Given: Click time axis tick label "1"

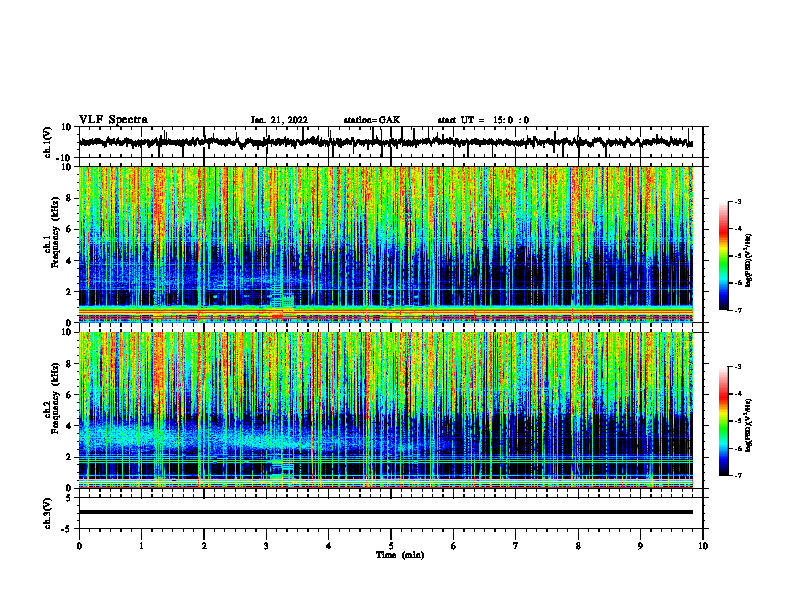Looking at the screenshot, I should click(141, 546).
